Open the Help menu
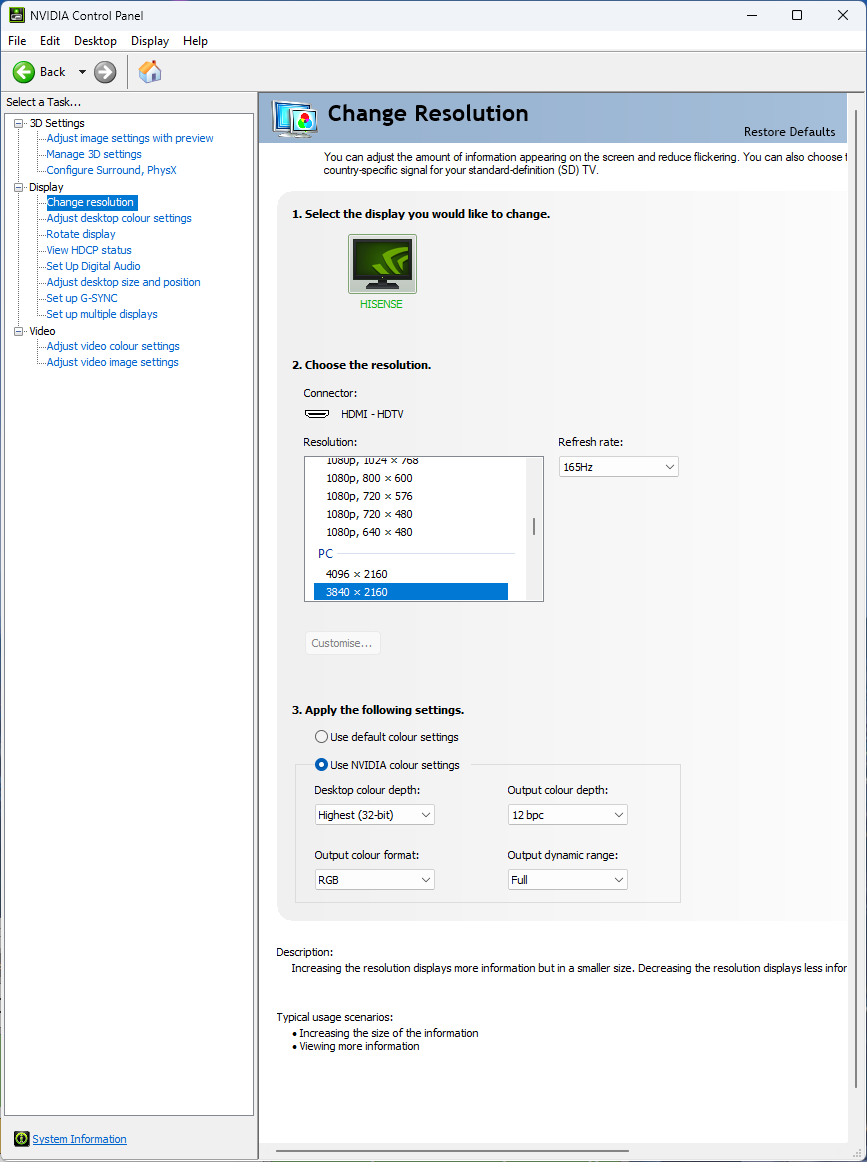This screenshot has width=867, height=1162. [x=195, y=41]
